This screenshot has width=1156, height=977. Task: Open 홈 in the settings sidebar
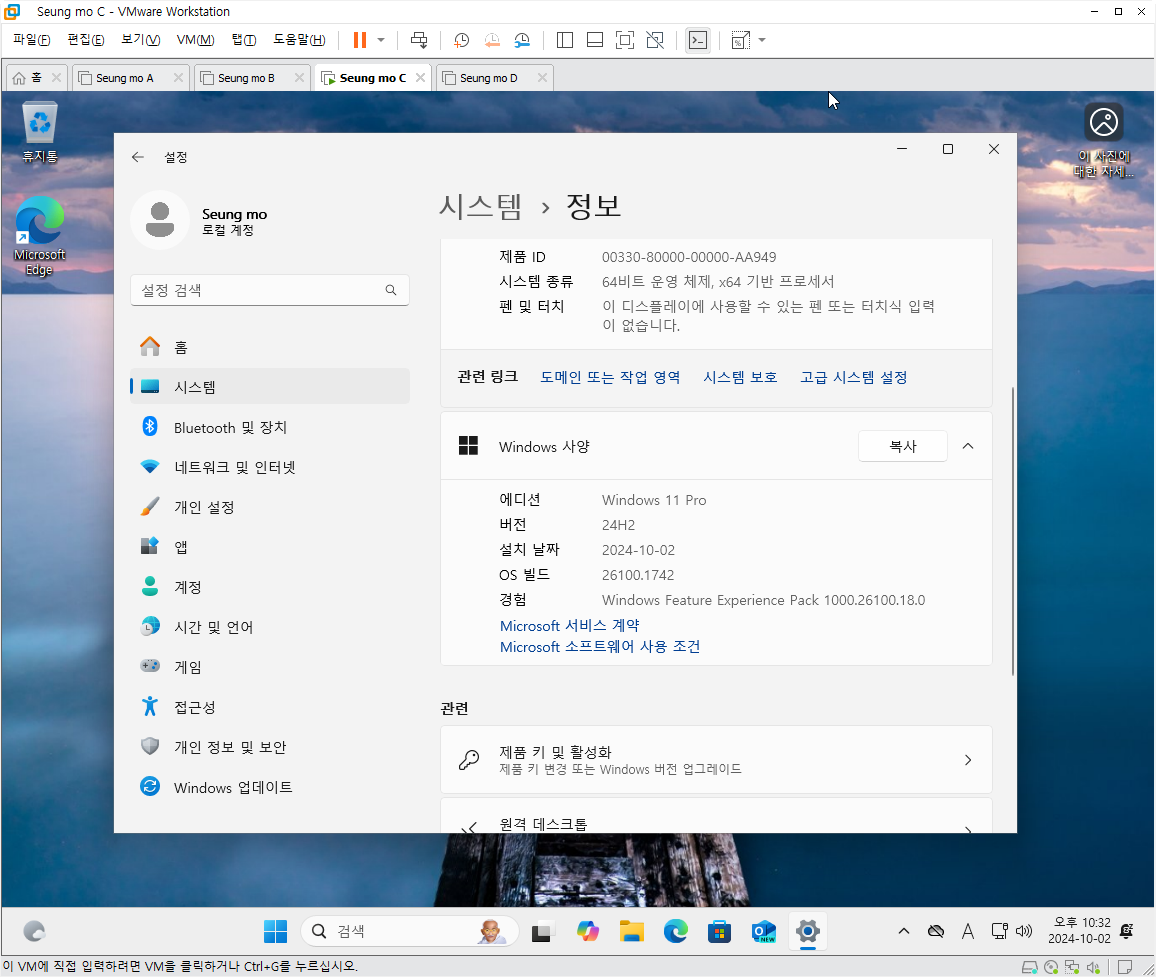[270, 347]
